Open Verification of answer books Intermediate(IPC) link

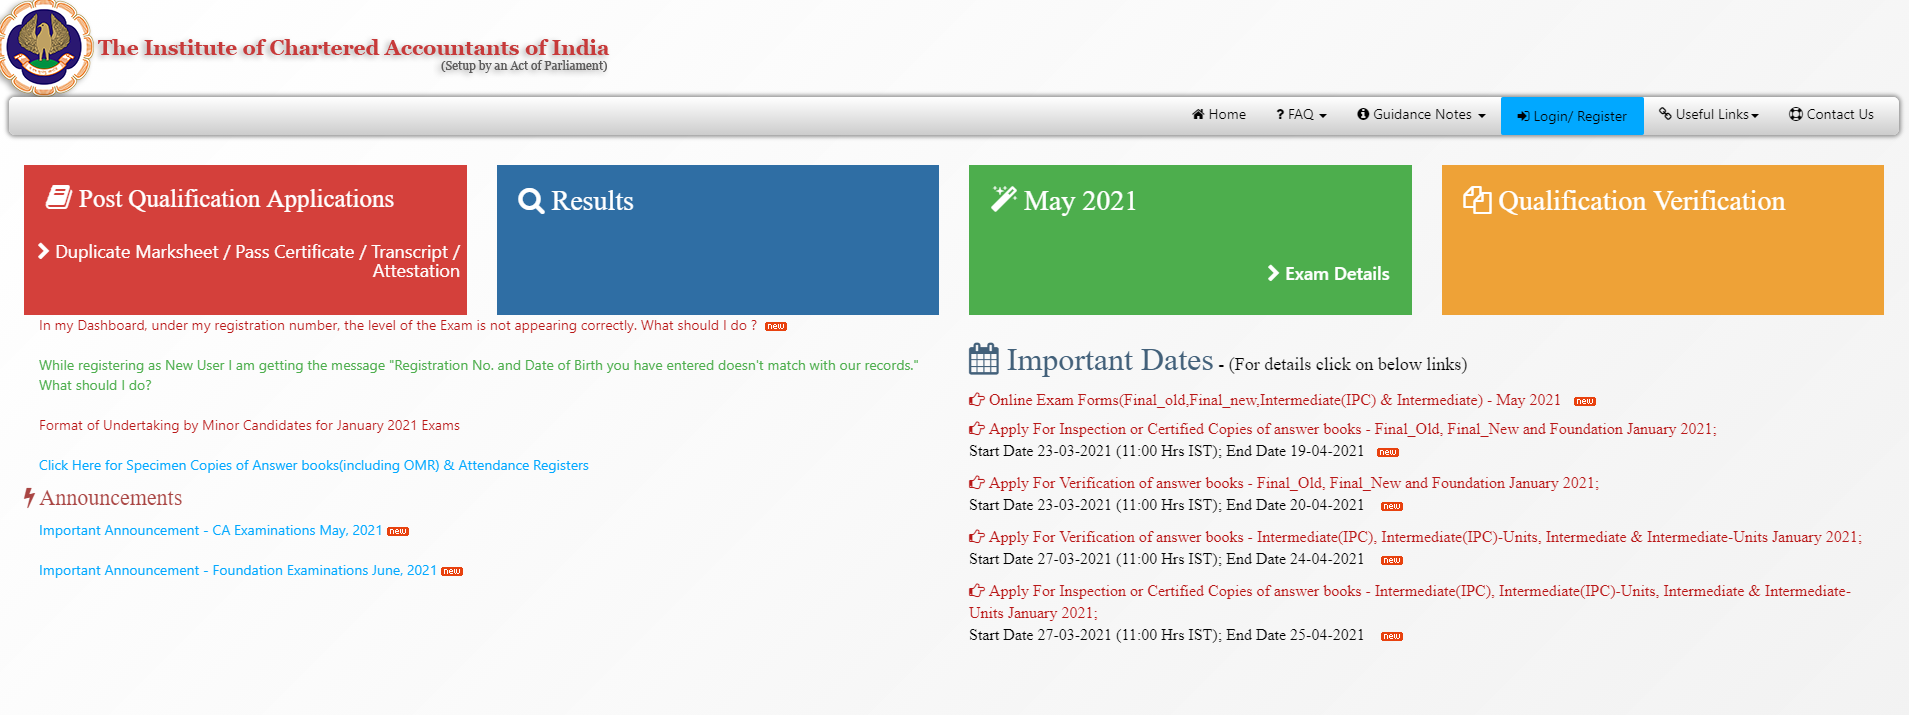coord(1425,537)
